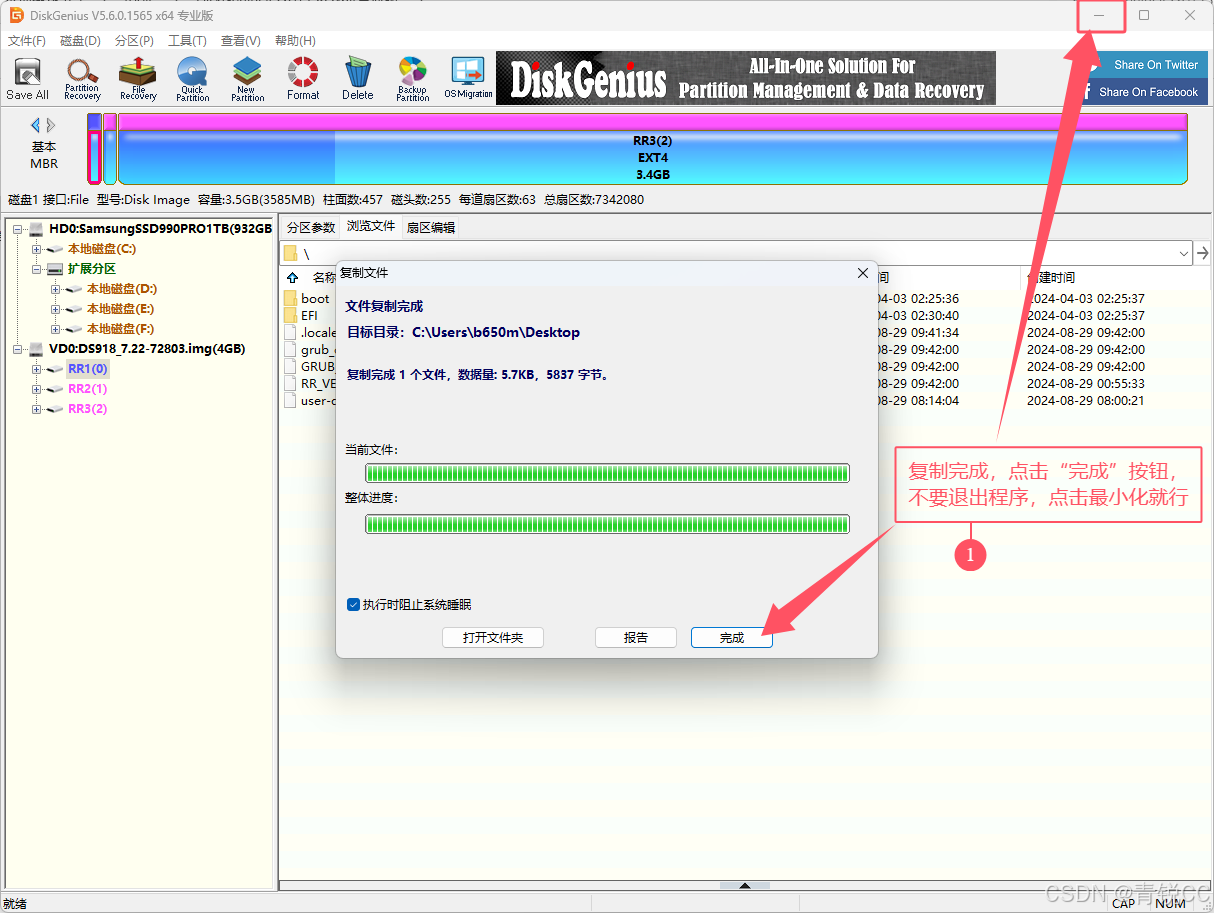Click the path input field showing backslash
The width and height of the screenshot is (1214, 913).
point(735,253)
